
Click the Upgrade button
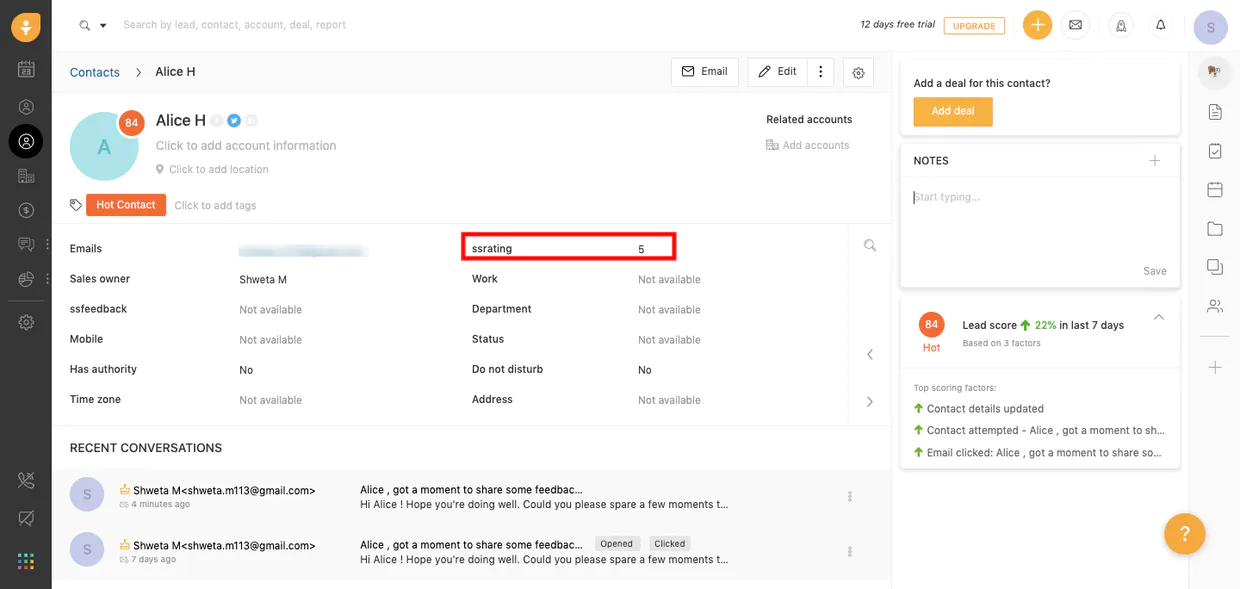(x=973, y=26)
